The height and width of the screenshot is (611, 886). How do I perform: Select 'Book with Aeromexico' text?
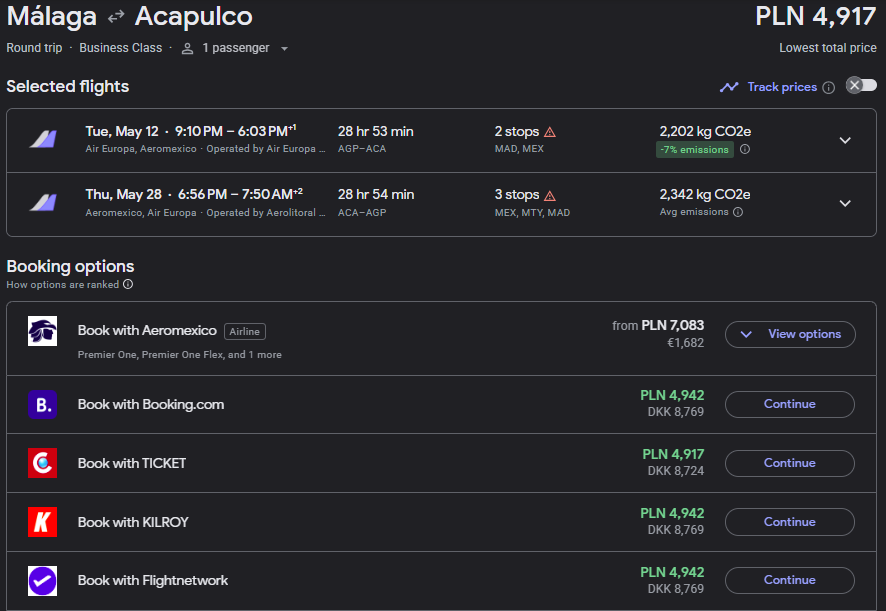147,331
